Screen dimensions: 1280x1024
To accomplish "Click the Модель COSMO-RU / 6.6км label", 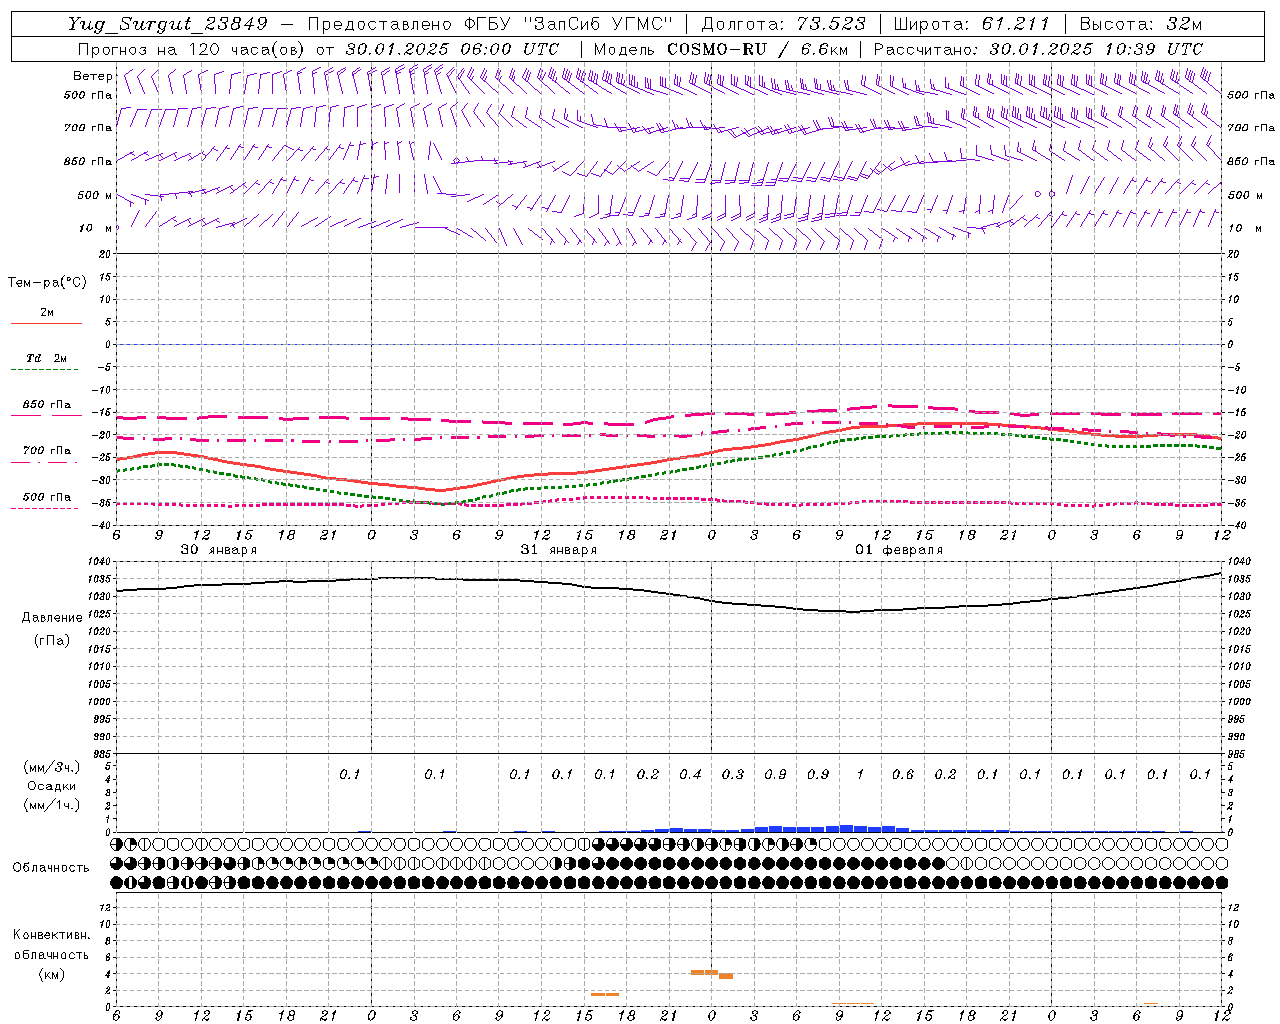I will 721,49.
